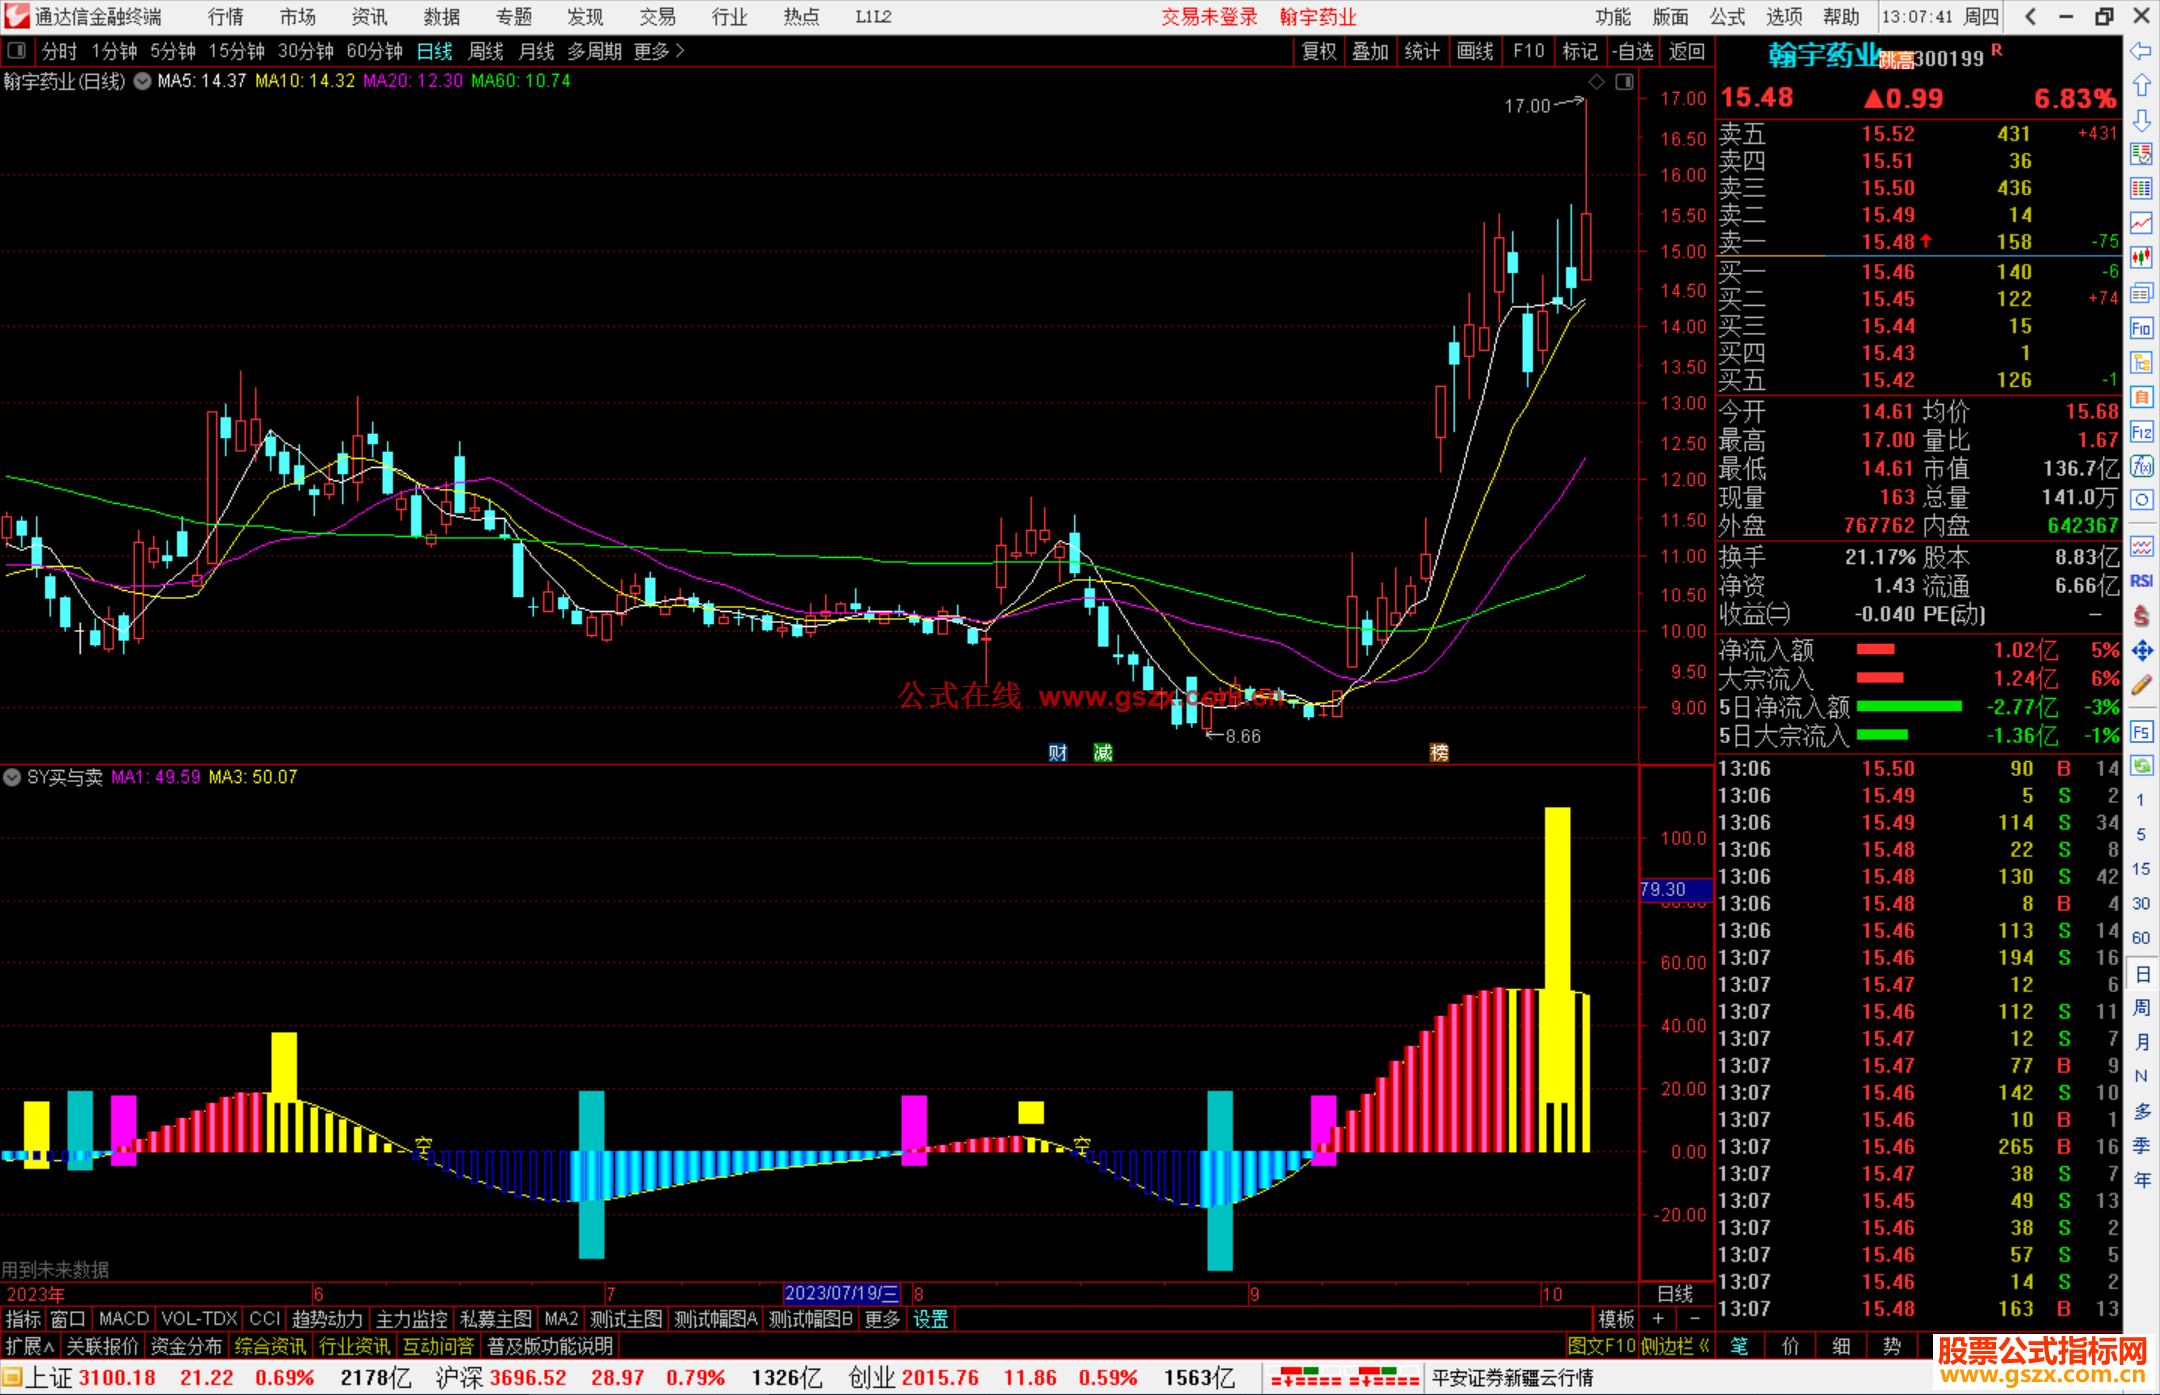The height and width of the screenshot is (1395, 2160).
Task: Click the RSI indicator sidebar icon
Action: tap(2141, 581)
